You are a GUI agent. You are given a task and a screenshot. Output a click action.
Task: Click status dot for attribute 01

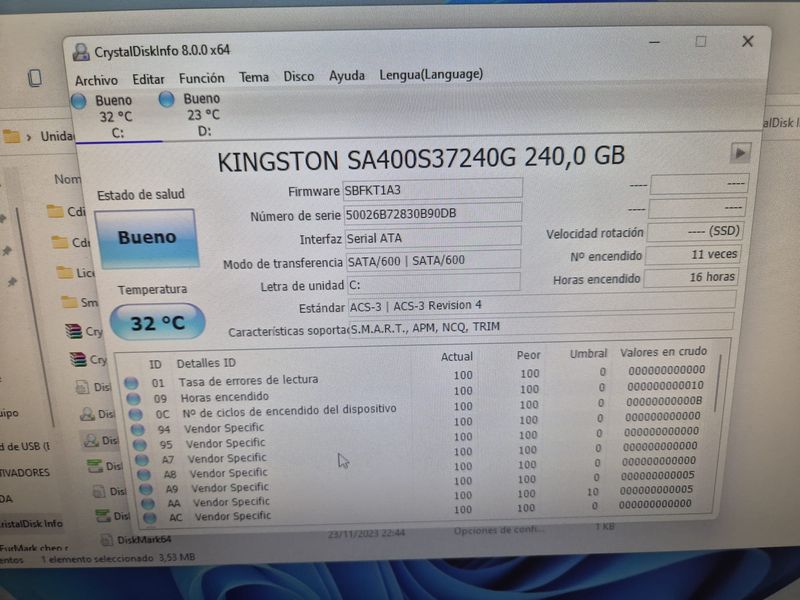(x=131, y=383)
